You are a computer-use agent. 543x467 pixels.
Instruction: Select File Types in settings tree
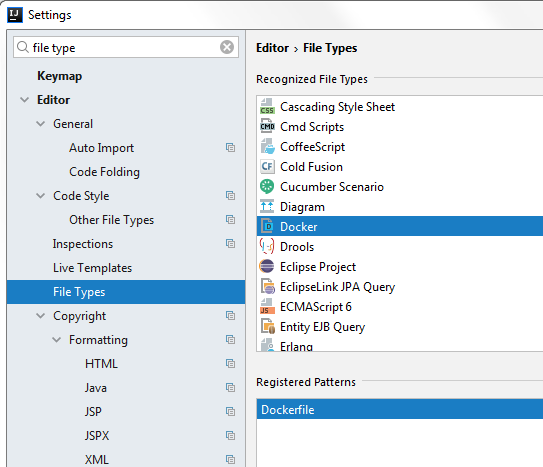coord(126,292)
